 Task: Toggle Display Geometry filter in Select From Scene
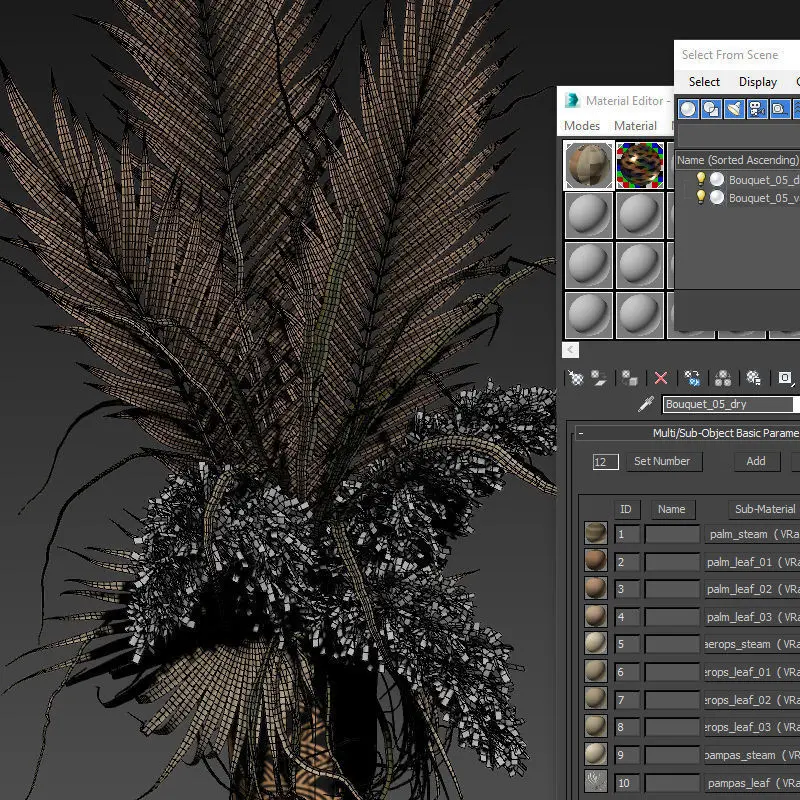coord(688,109)
